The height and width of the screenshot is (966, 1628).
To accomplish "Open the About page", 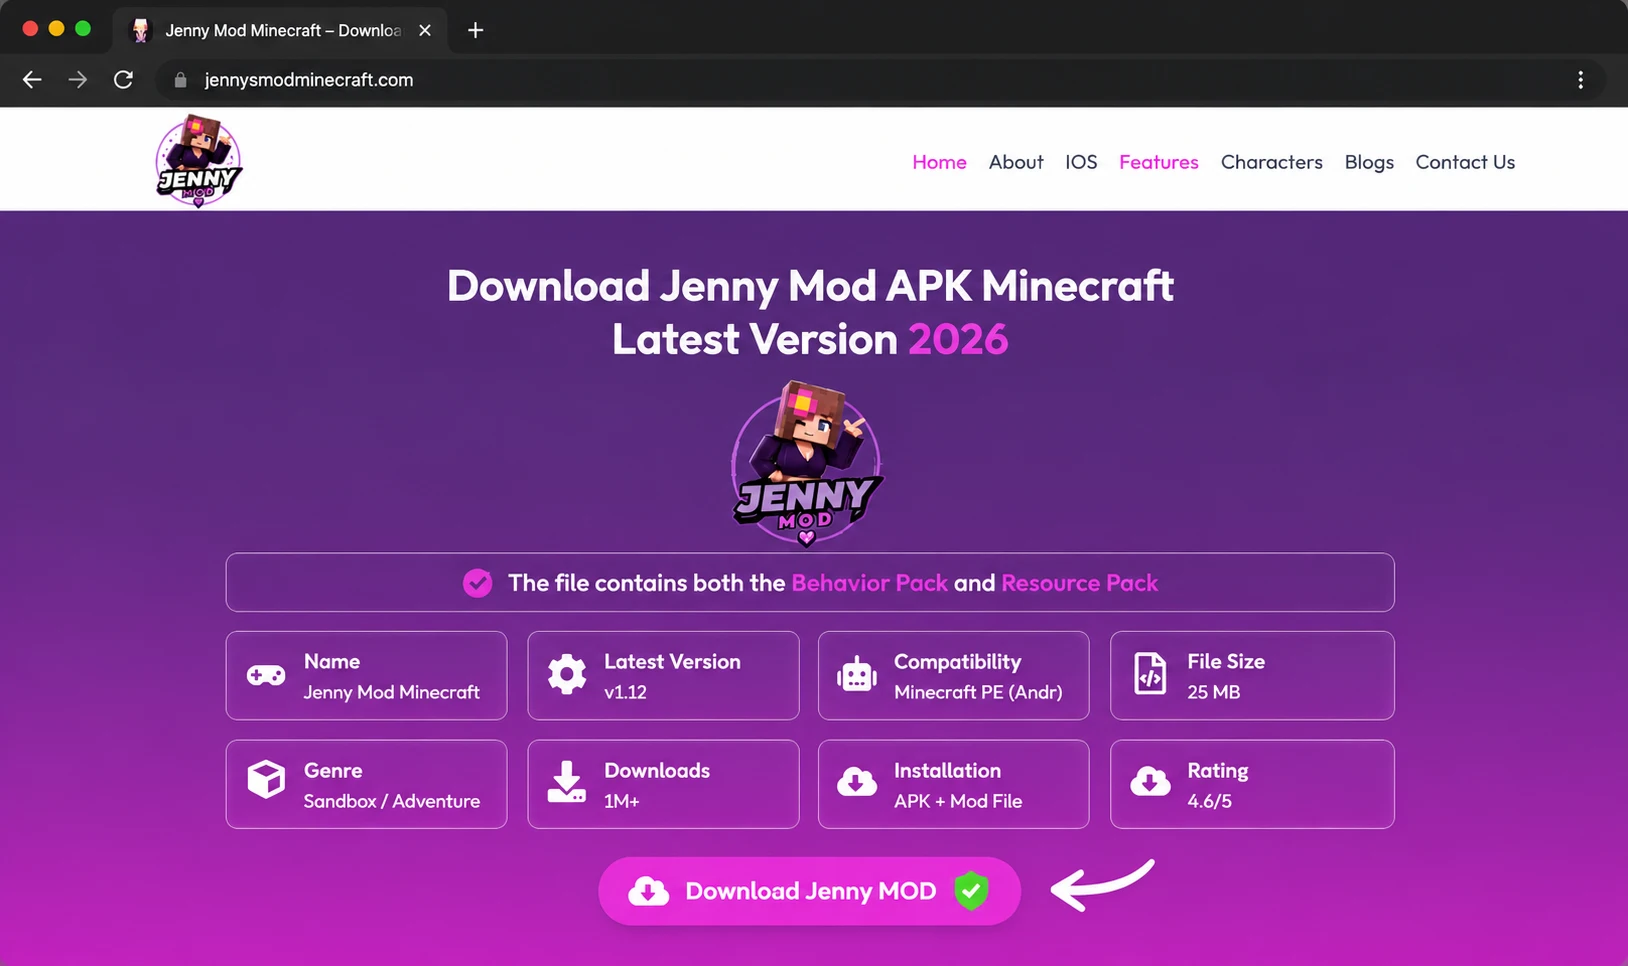I will coord(1016,162).
